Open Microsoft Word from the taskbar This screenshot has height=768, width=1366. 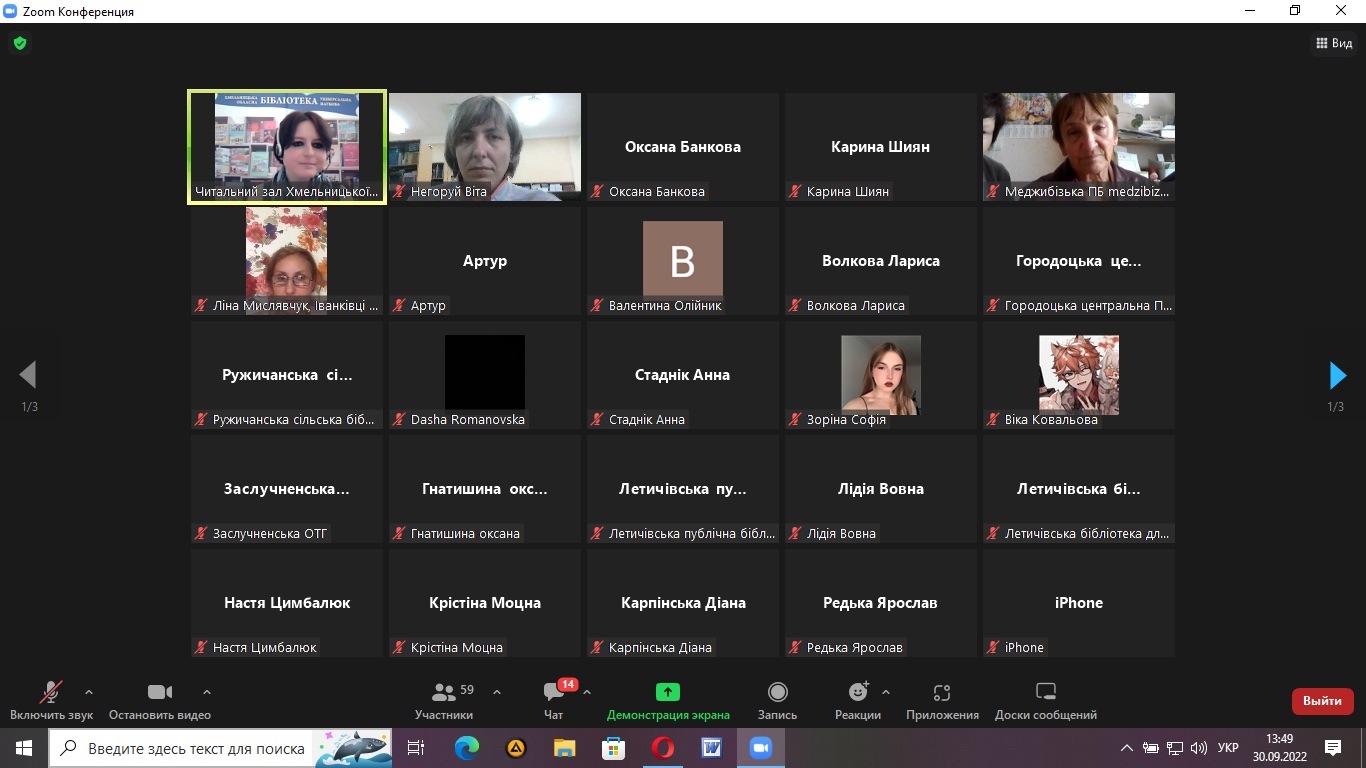711,748
